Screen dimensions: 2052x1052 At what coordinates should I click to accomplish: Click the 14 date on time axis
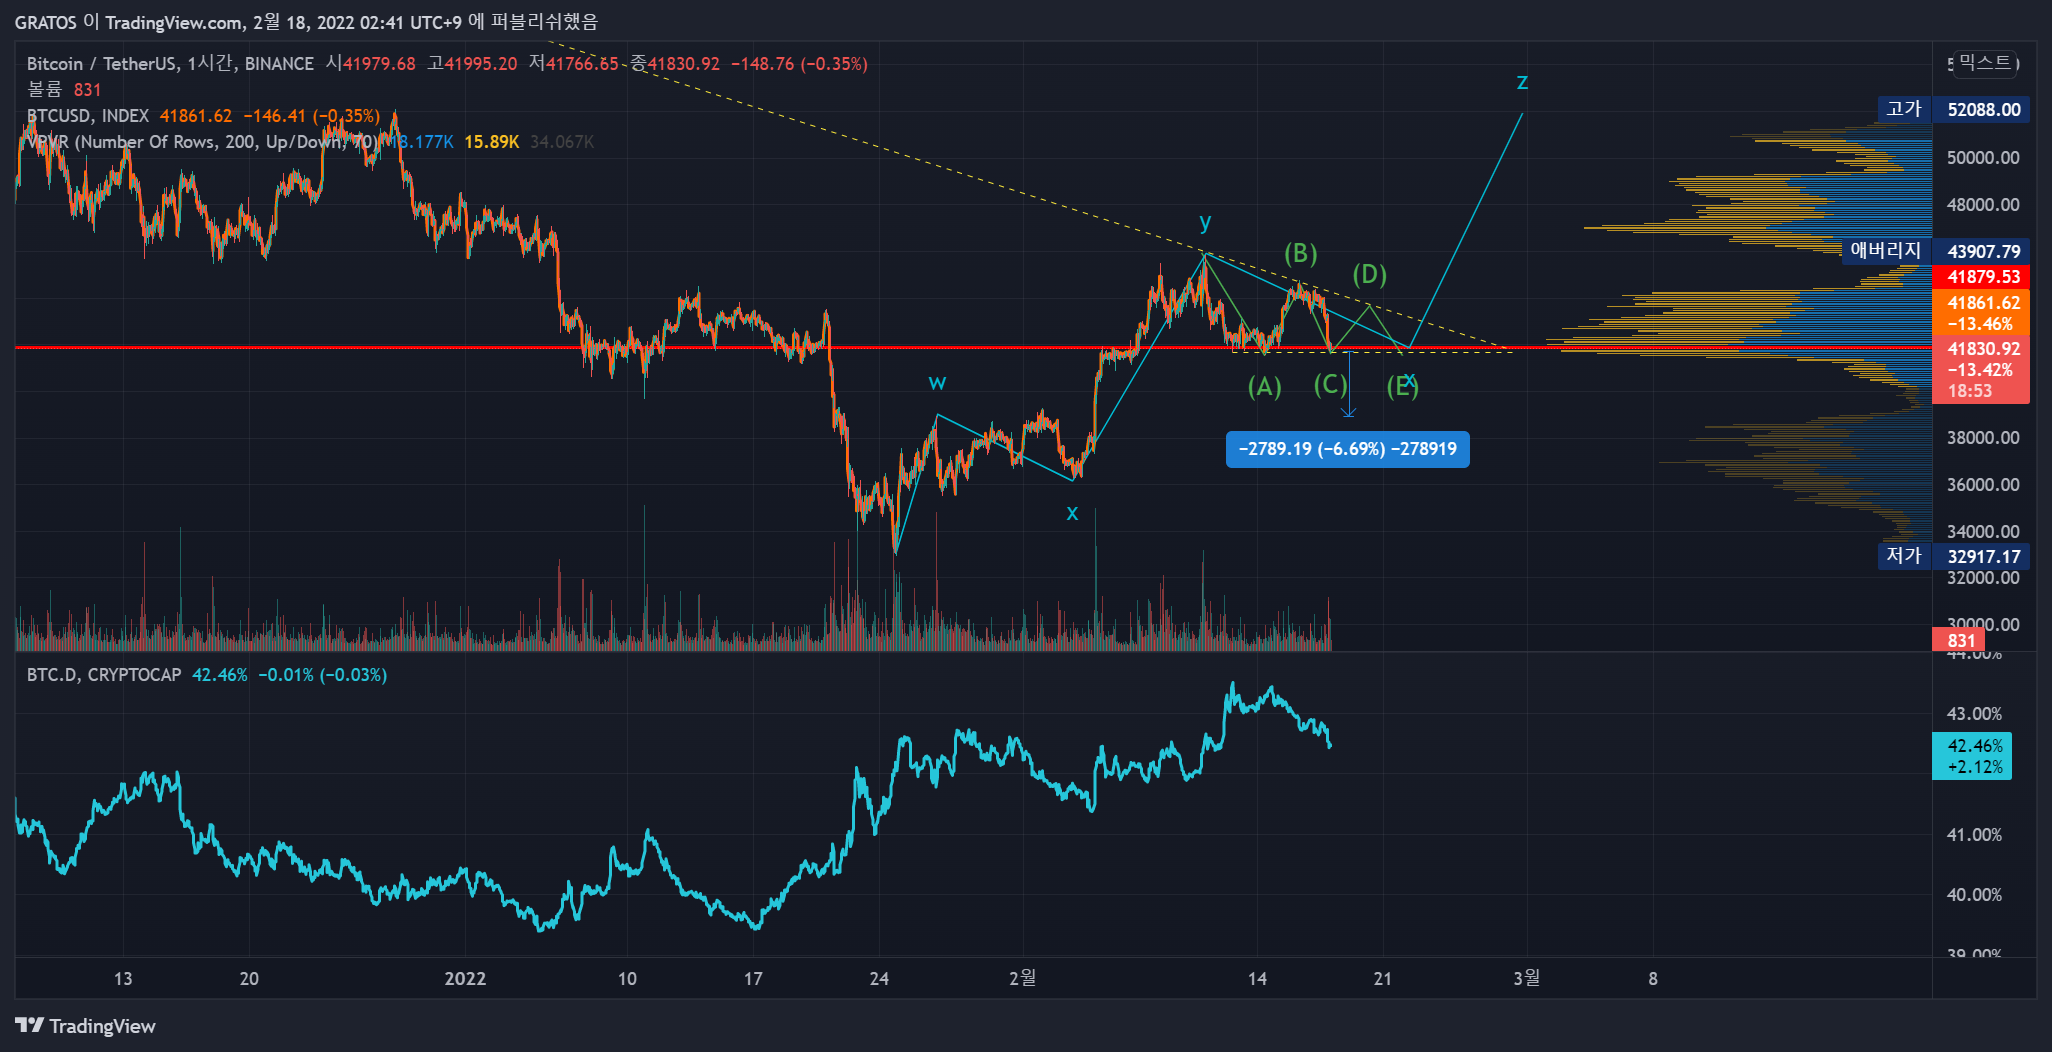[1257, 979]
